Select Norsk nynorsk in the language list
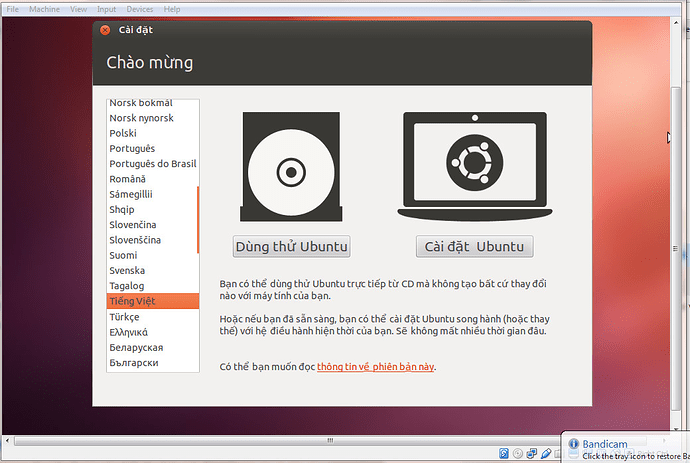 [152, 118]
